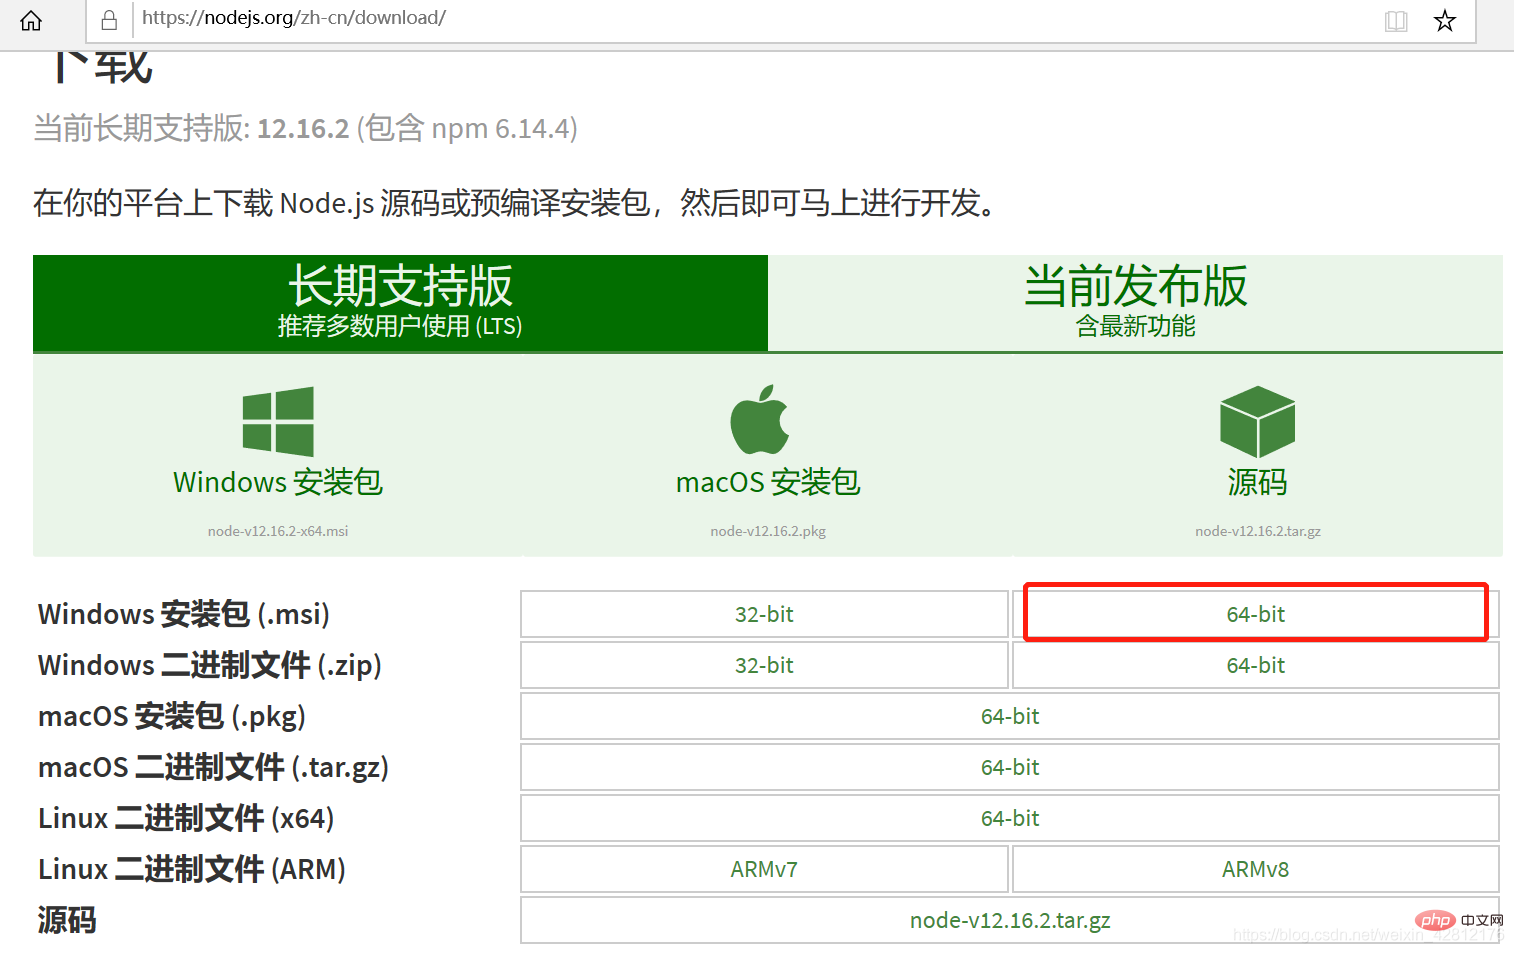Add page to favorites star icon
Viewport: 1514px width, 953px height.
pos(1445,21)
